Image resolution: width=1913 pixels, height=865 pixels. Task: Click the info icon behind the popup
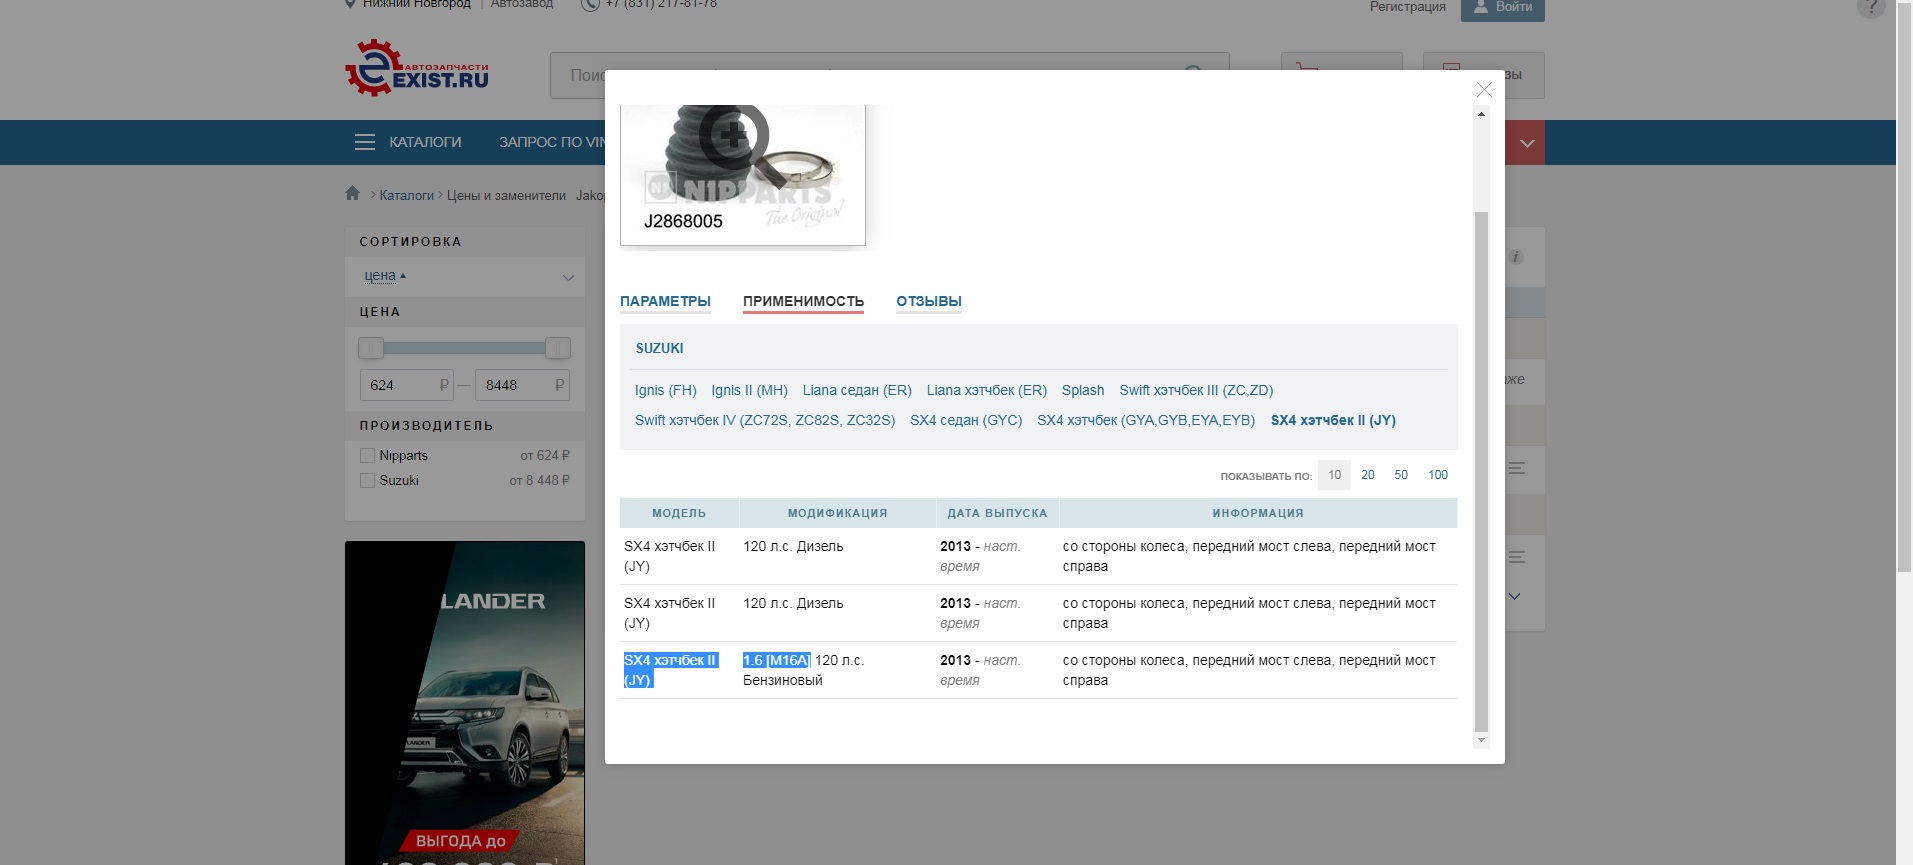coord(1516,257)
